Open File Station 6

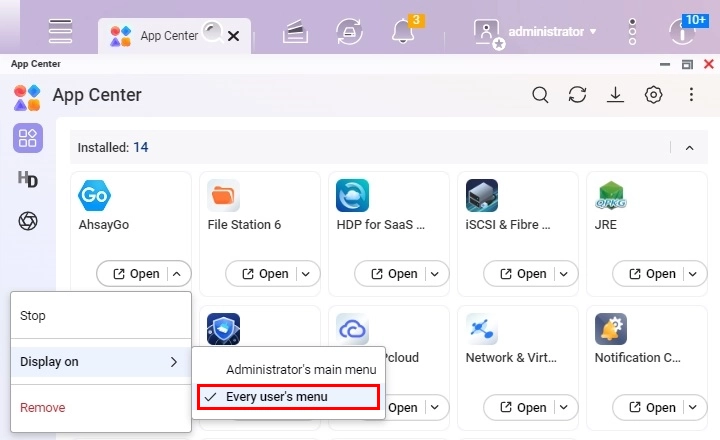(x=265, y=274)
